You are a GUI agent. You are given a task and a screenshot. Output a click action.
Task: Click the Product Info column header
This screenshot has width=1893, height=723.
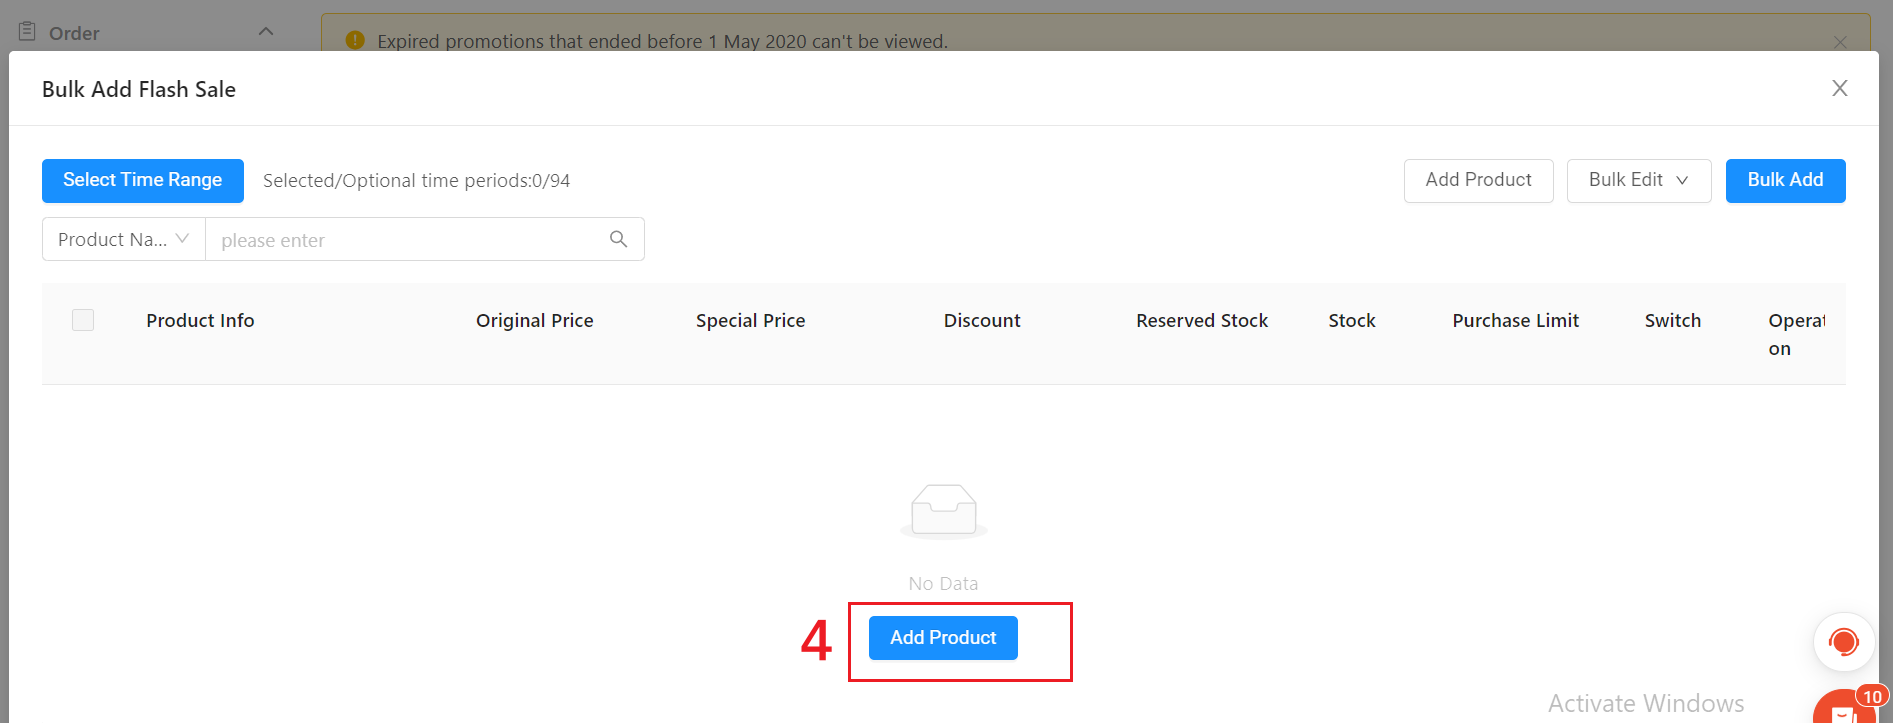200,319
